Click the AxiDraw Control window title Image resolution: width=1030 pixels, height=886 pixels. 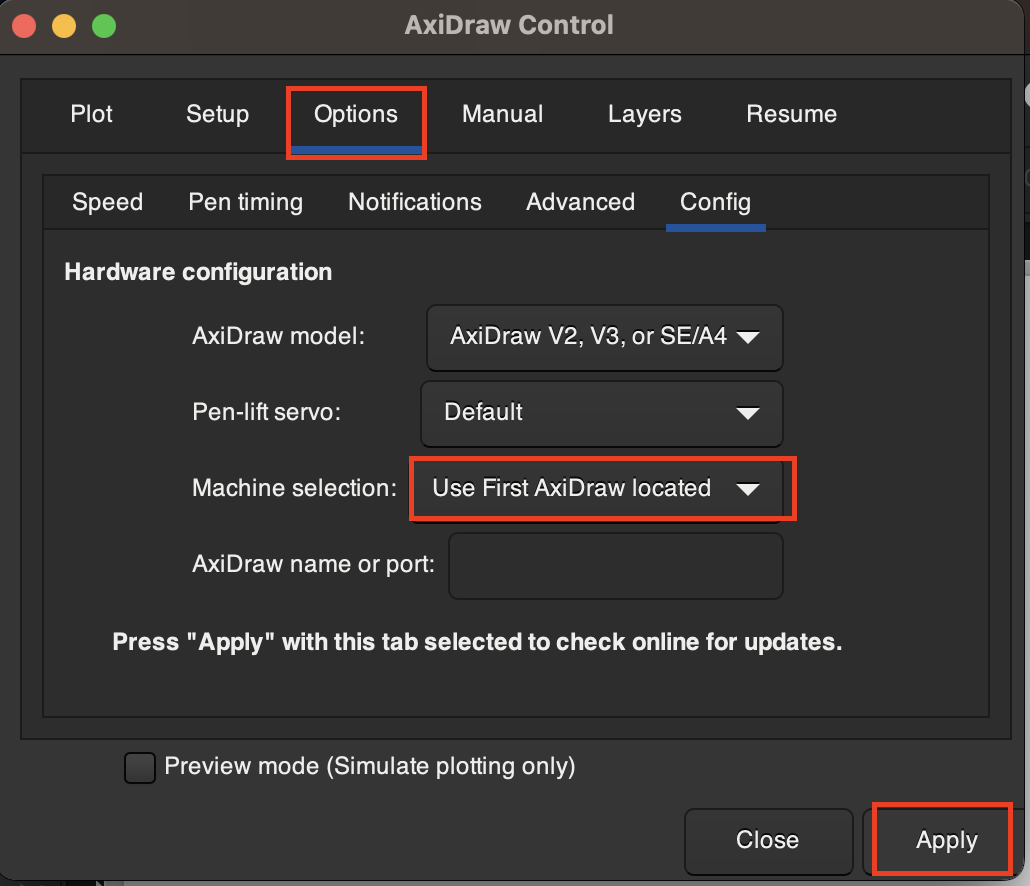click(509, 25)
